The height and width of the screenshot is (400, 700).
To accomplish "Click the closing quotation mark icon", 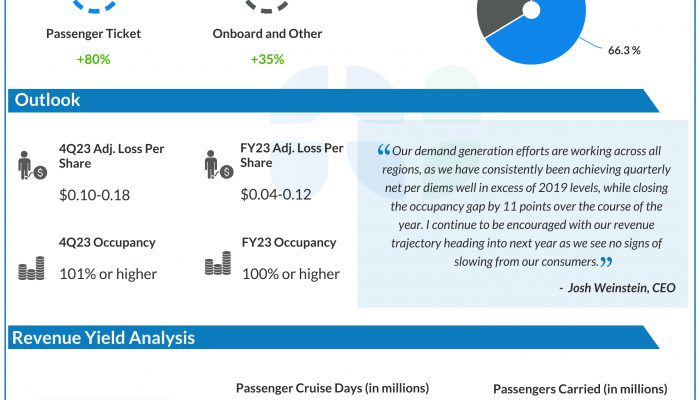I will (604, 262).
